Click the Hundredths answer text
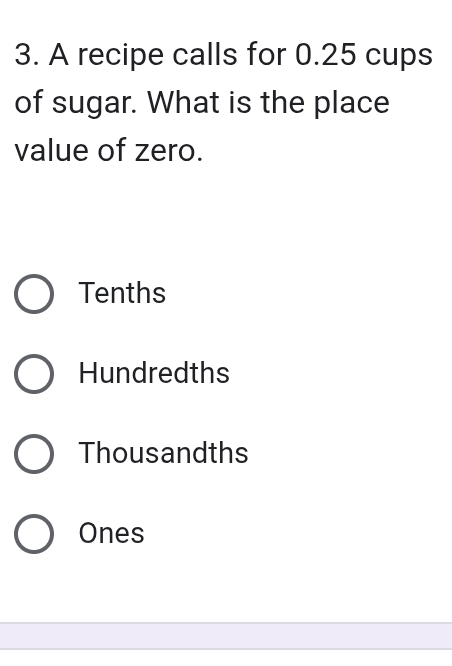 pyautogui.click(x=154, y=373)
